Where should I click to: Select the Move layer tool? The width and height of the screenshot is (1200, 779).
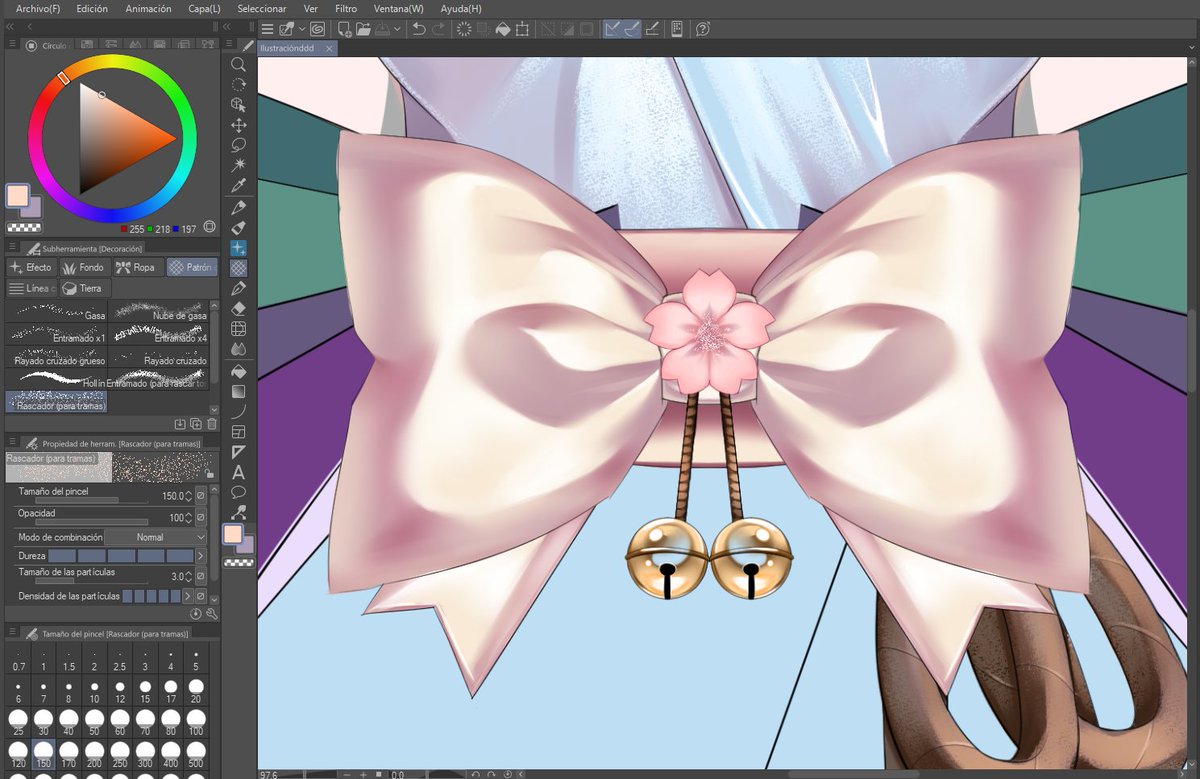point(238,125)
